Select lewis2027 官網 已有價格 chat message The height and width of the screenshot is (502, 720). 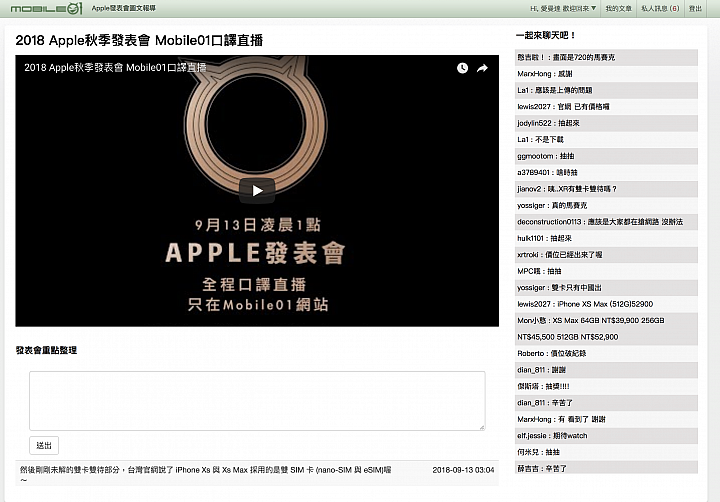click(606, 107)
